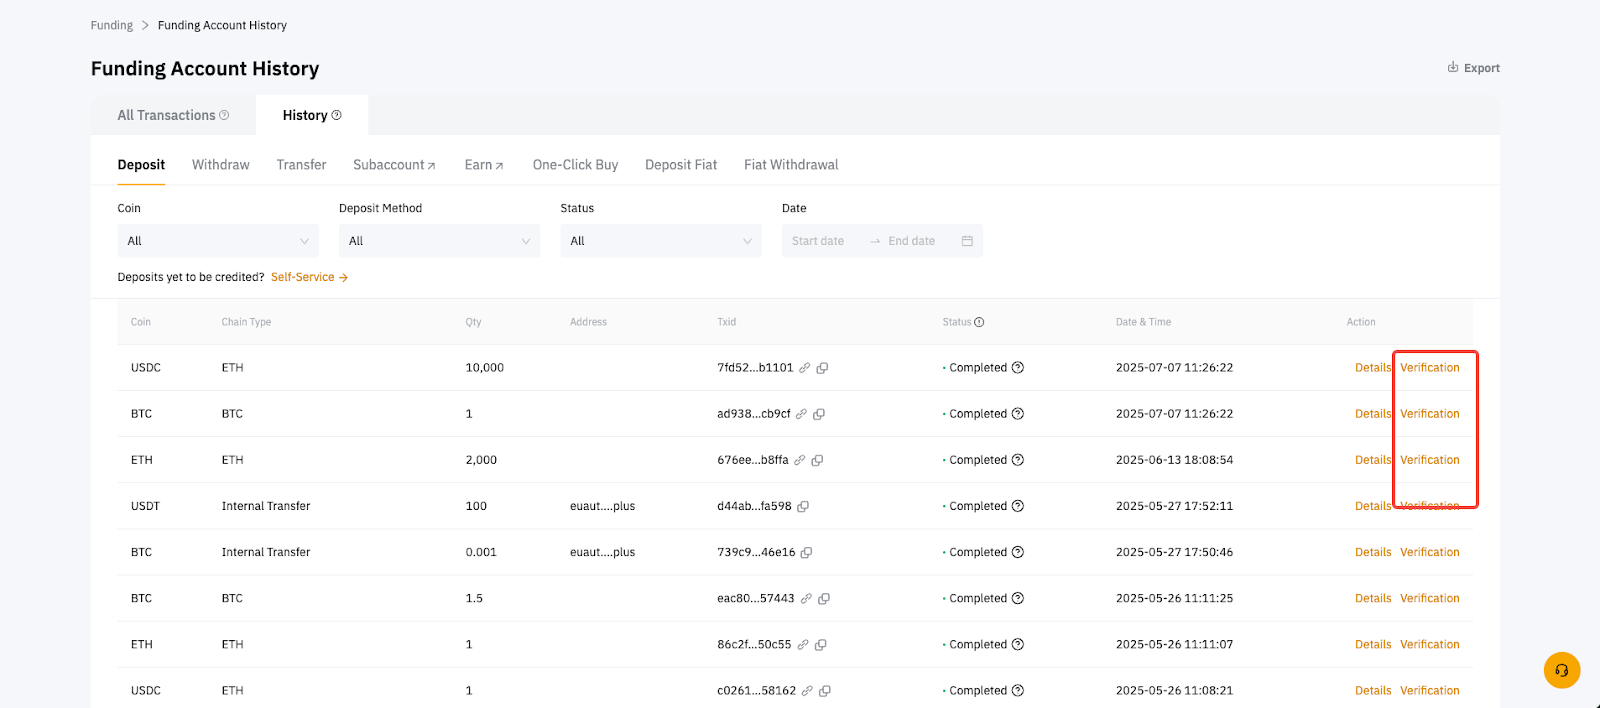The width and height of the screenshot is (1600, 708).
Task: Open the calendar icon in the Date field
Action: [x=967, y=241]
